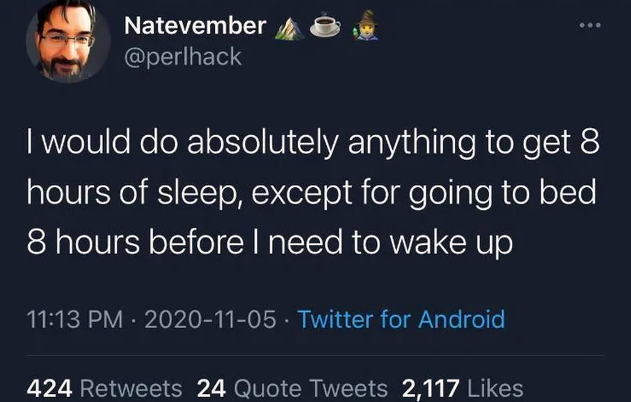Click the @perlhack handle
Screen dimensions: 631x402
[x=183, y=56]
